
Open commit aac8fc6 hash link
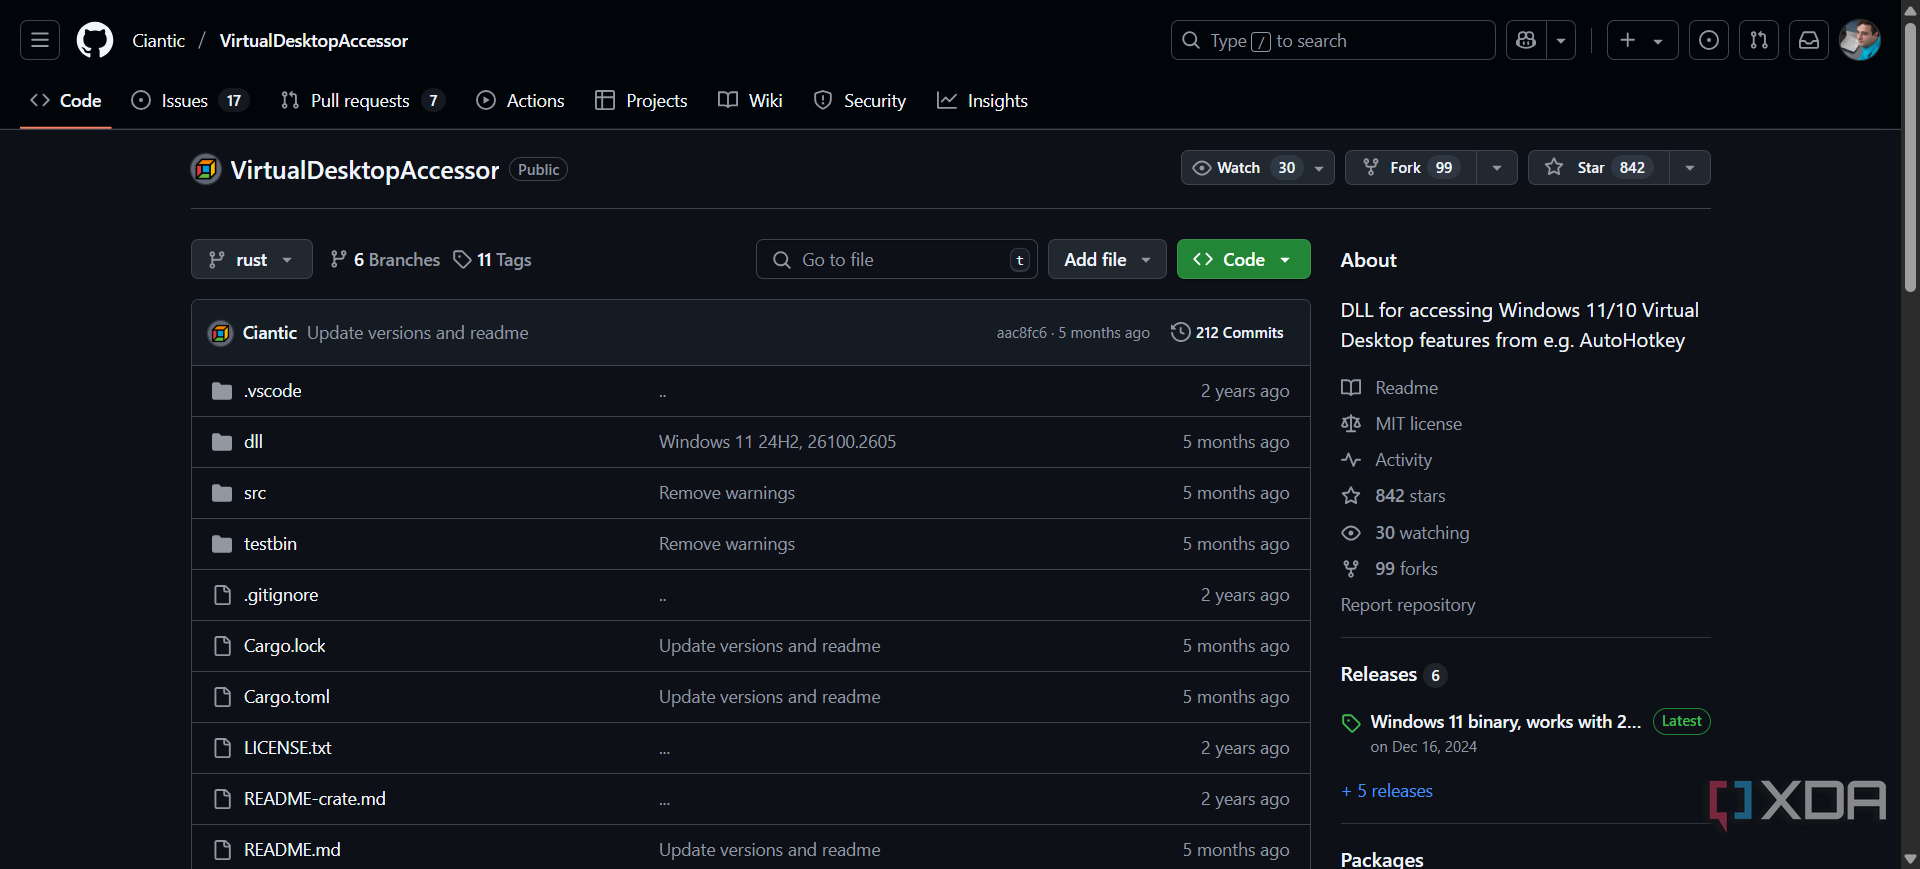[1021, 333]
